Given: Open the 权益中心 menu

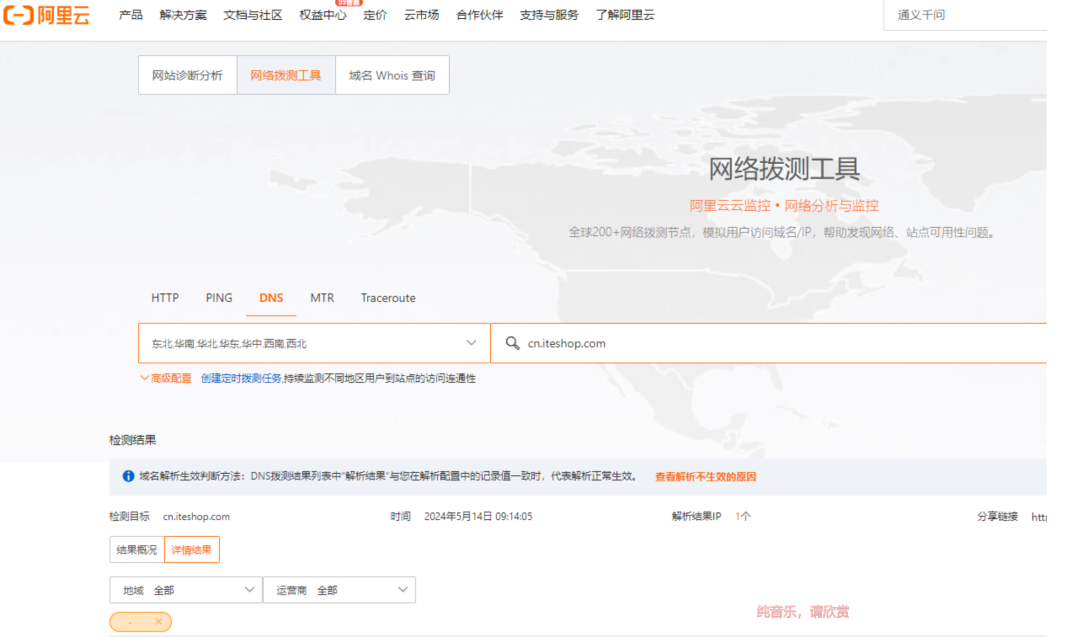Looking at the screenshot, I should pyautogui.click(x=322, y=14).
